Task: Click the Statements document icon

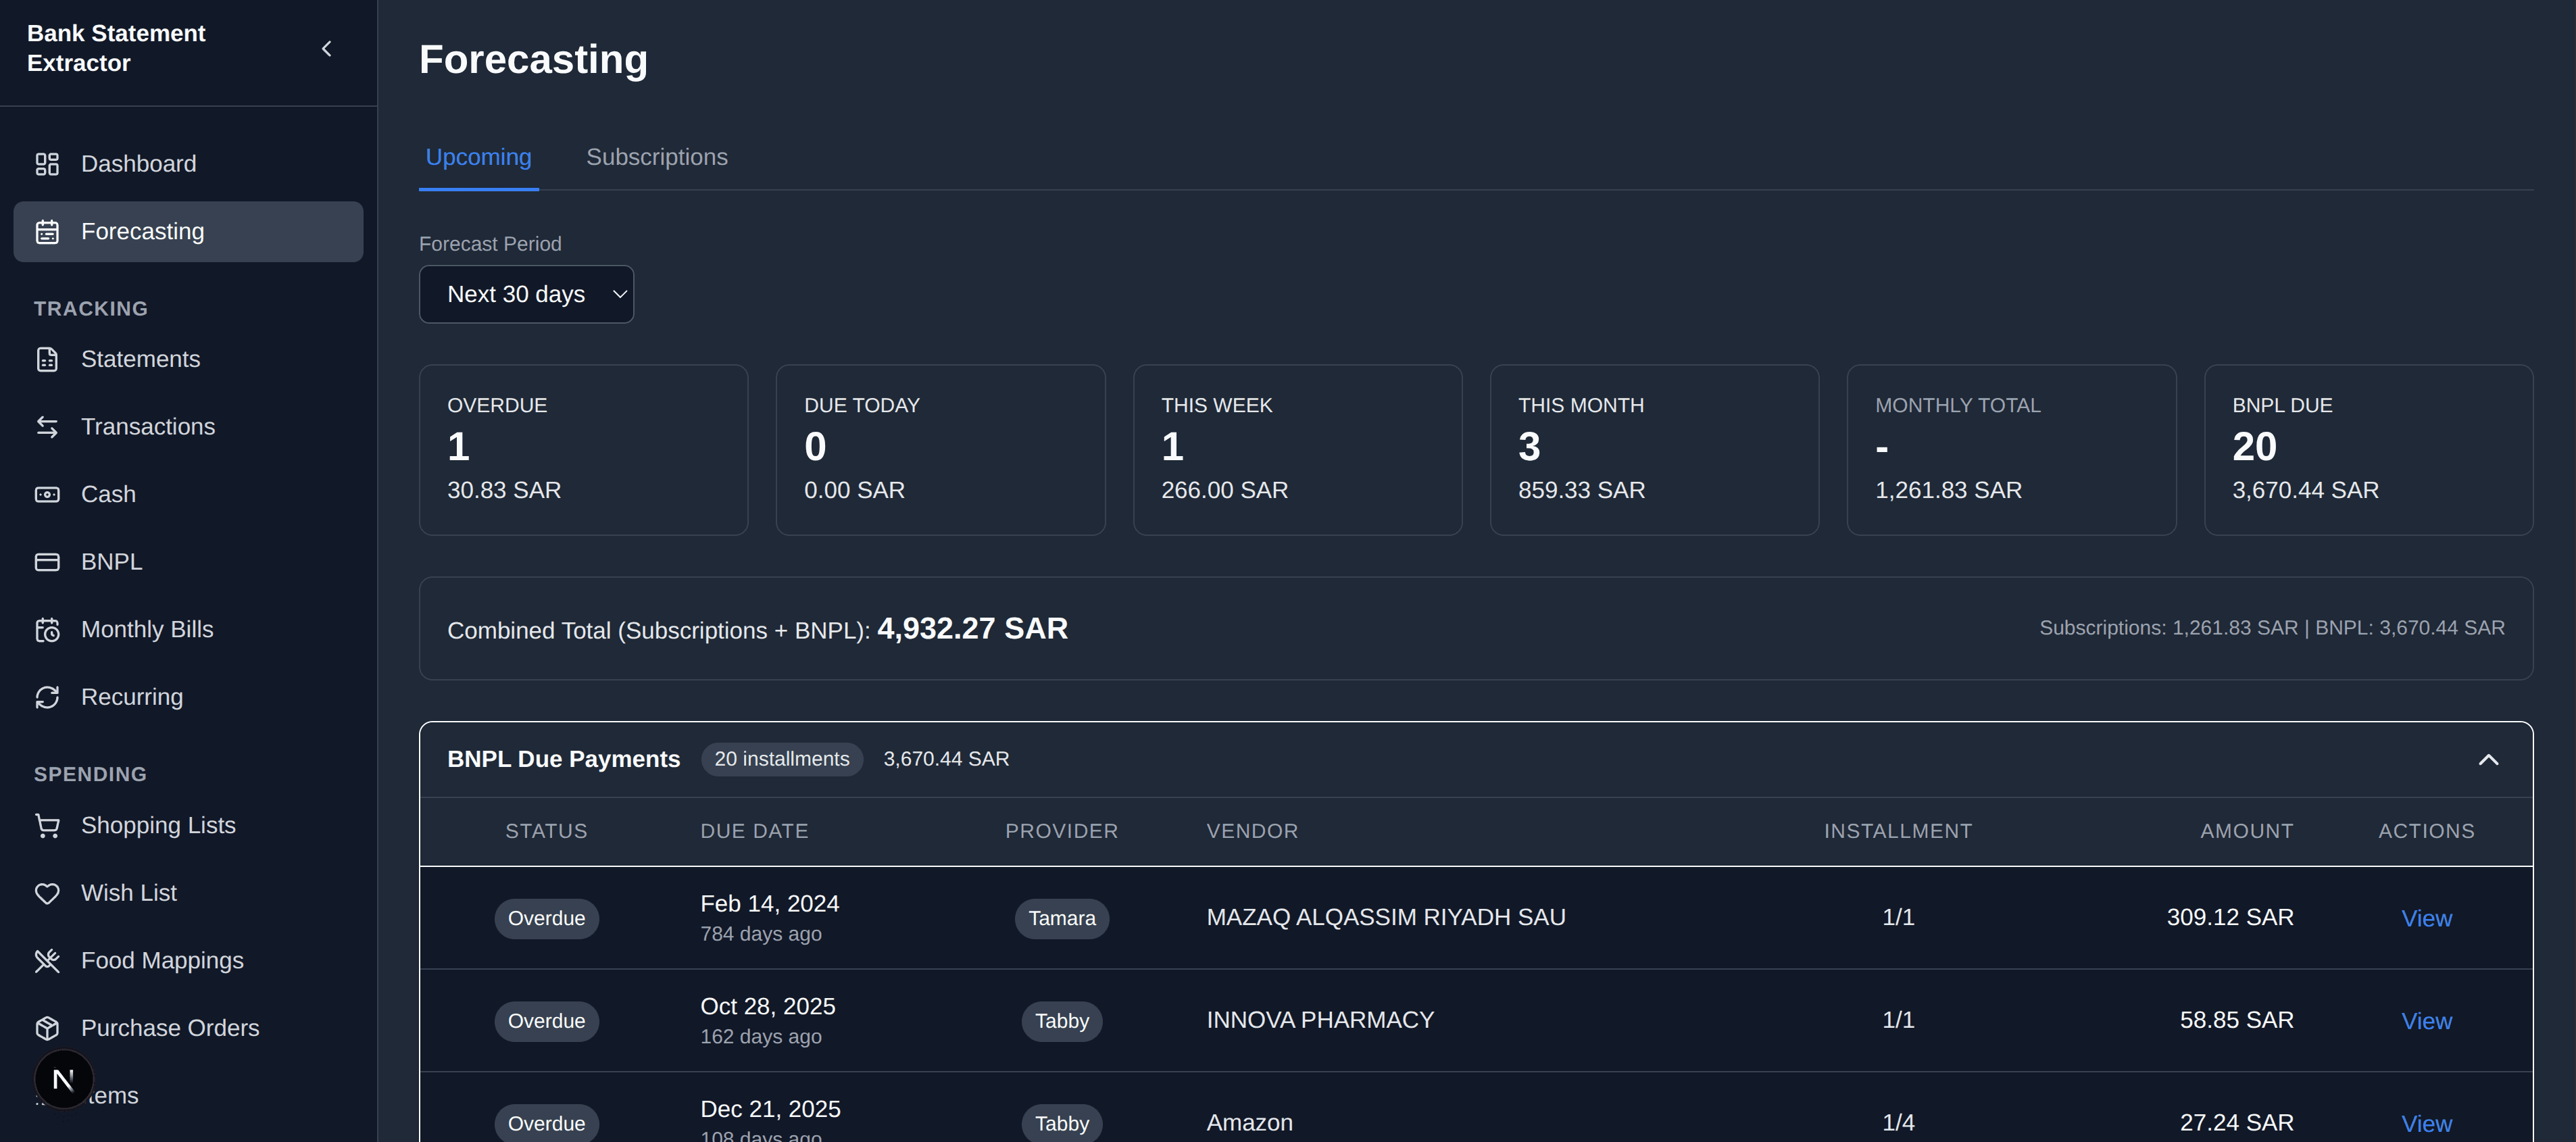Action: (x=47, y=359)
